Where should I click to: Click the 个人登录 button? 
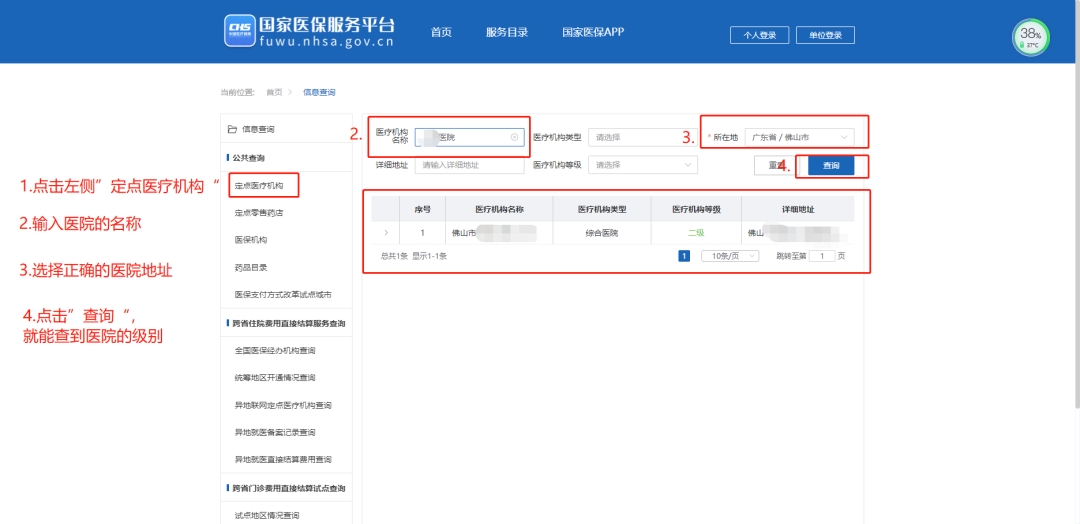(760, 35)
